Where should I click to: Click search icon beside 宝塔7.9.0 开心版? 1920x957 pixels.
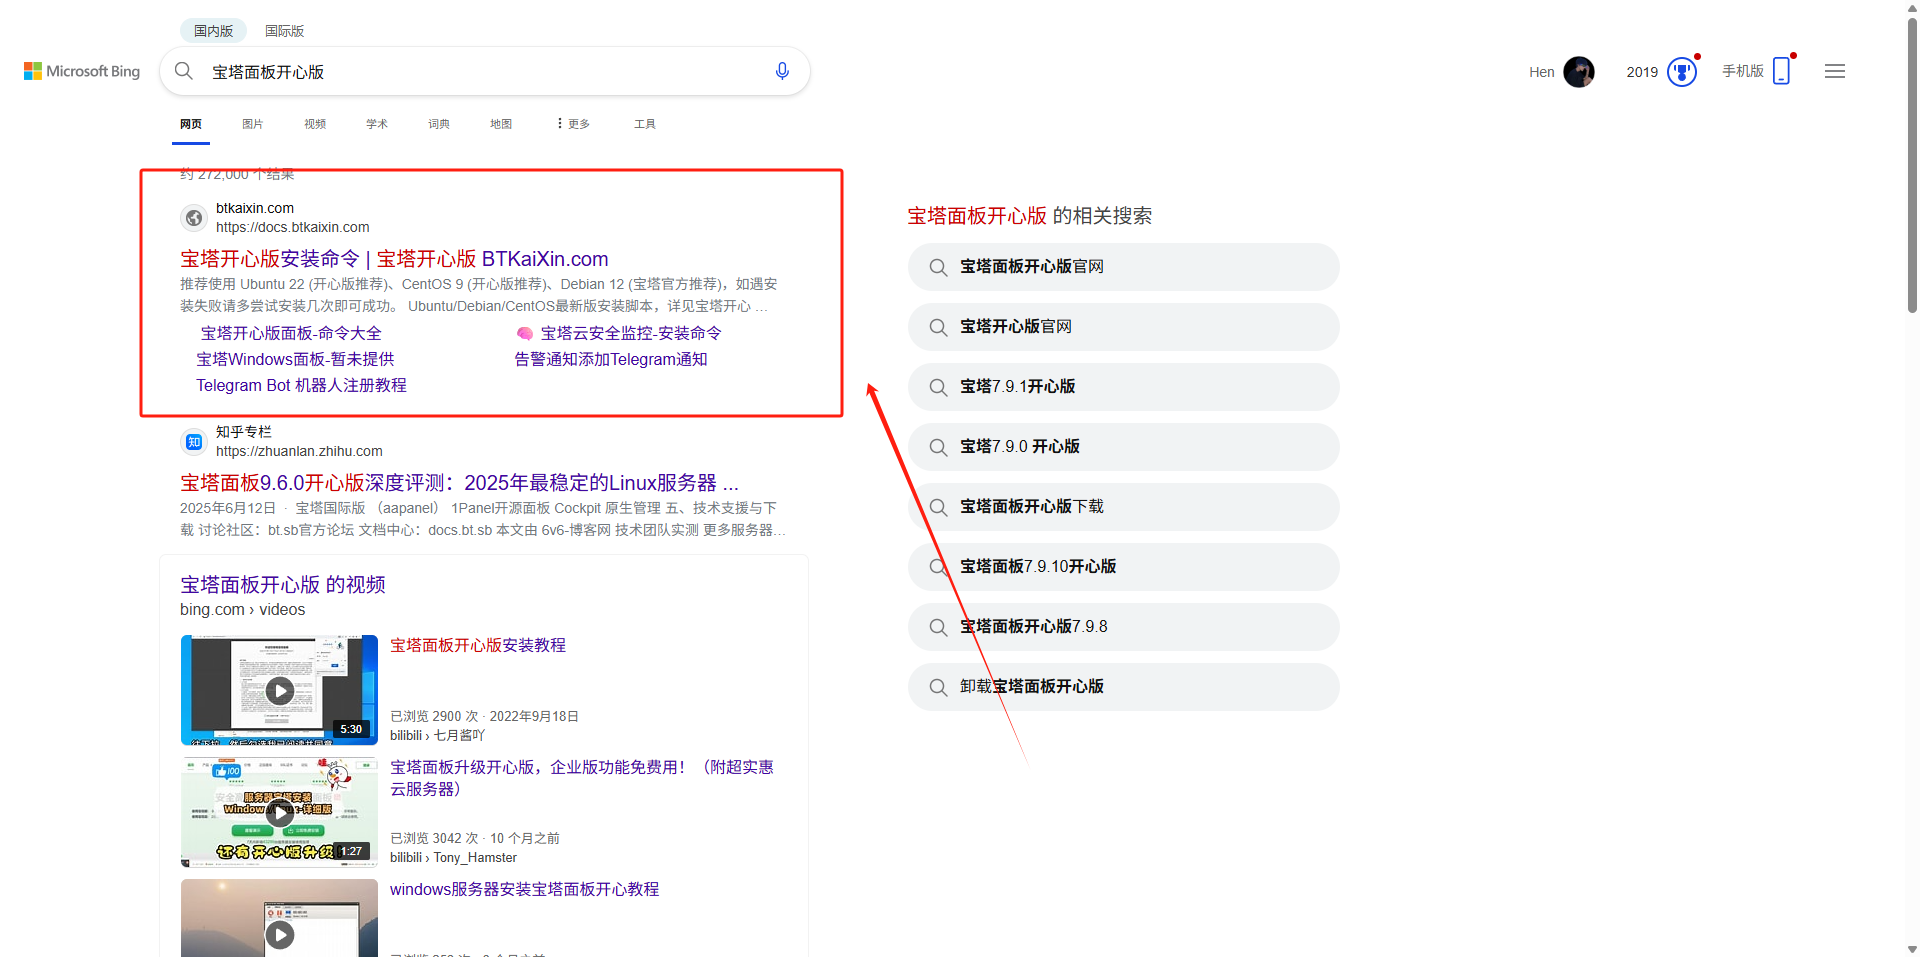(938, 447)
